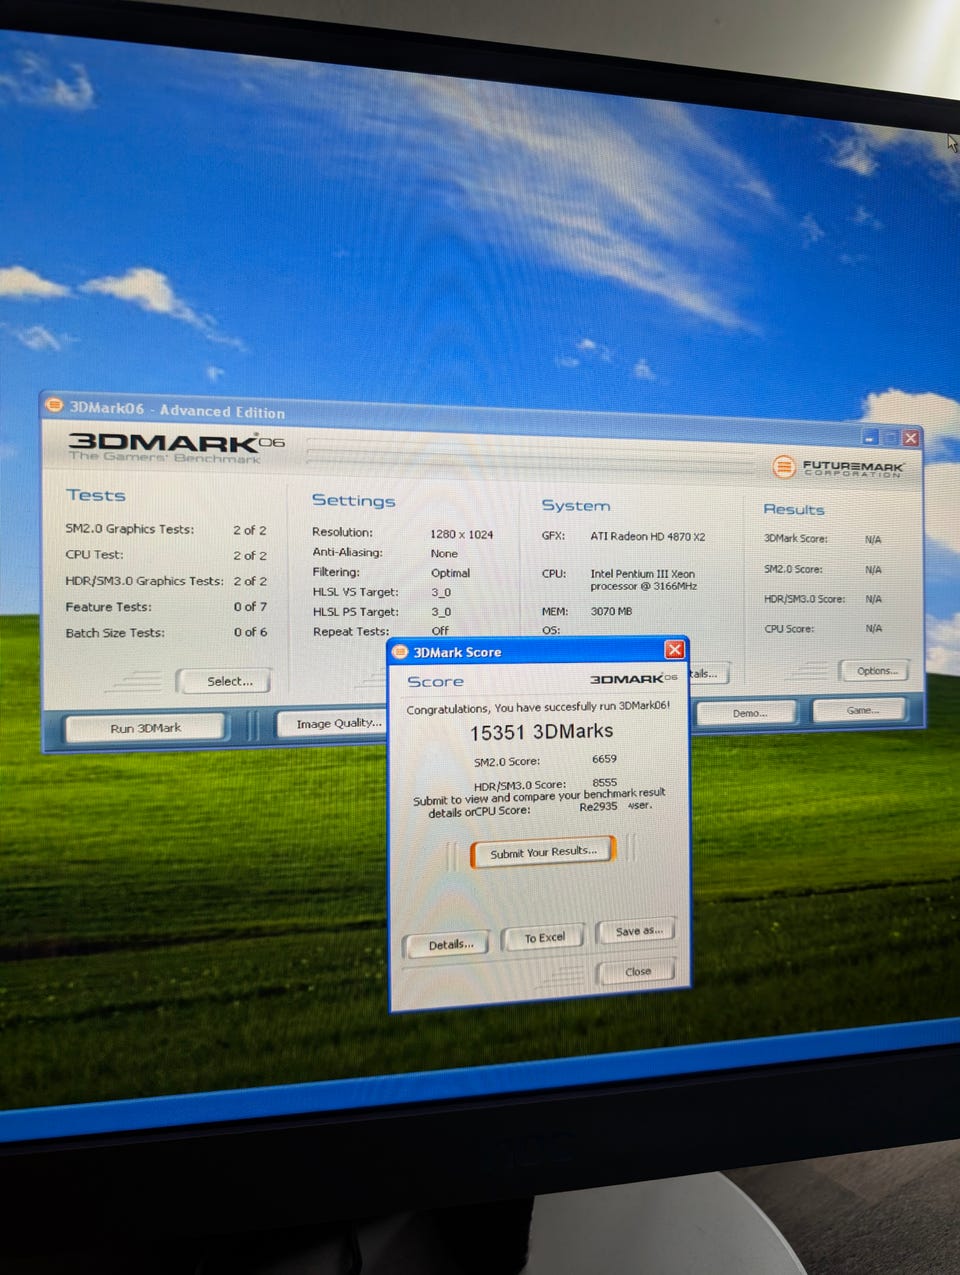Click the Congratulations message text
Image resolution: width=960 pixels, height=1275 pixels.
(538, 707)
